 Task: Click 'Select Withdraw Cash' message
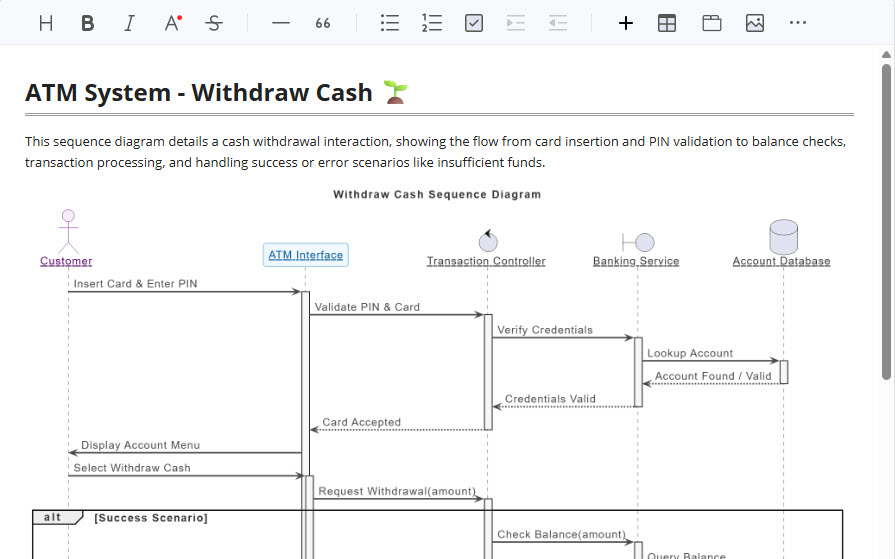[132, 468]
